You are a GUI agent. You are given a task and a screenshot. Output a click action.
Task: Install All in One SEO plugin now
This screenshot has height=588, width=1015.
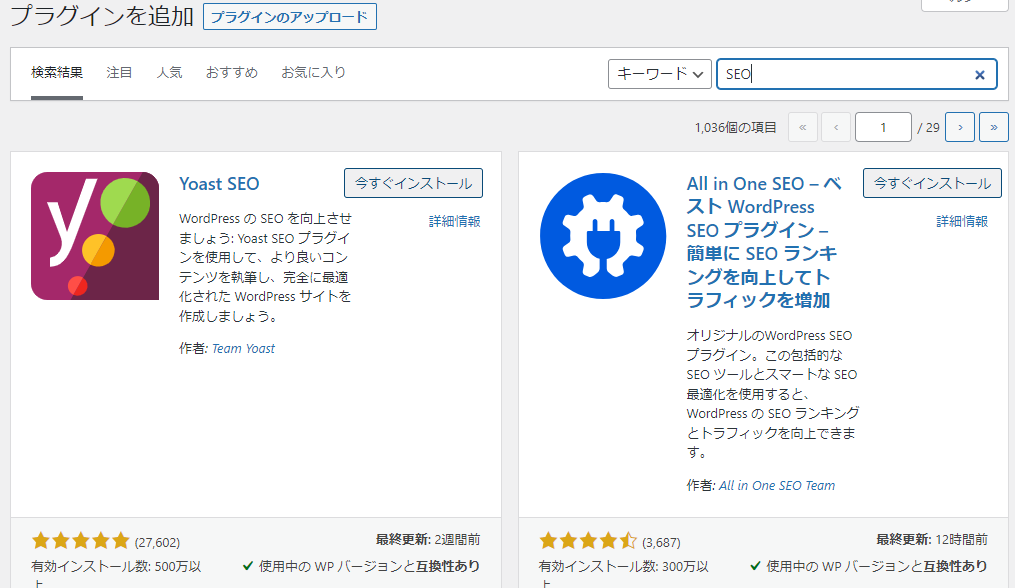[x=932, y=183]
